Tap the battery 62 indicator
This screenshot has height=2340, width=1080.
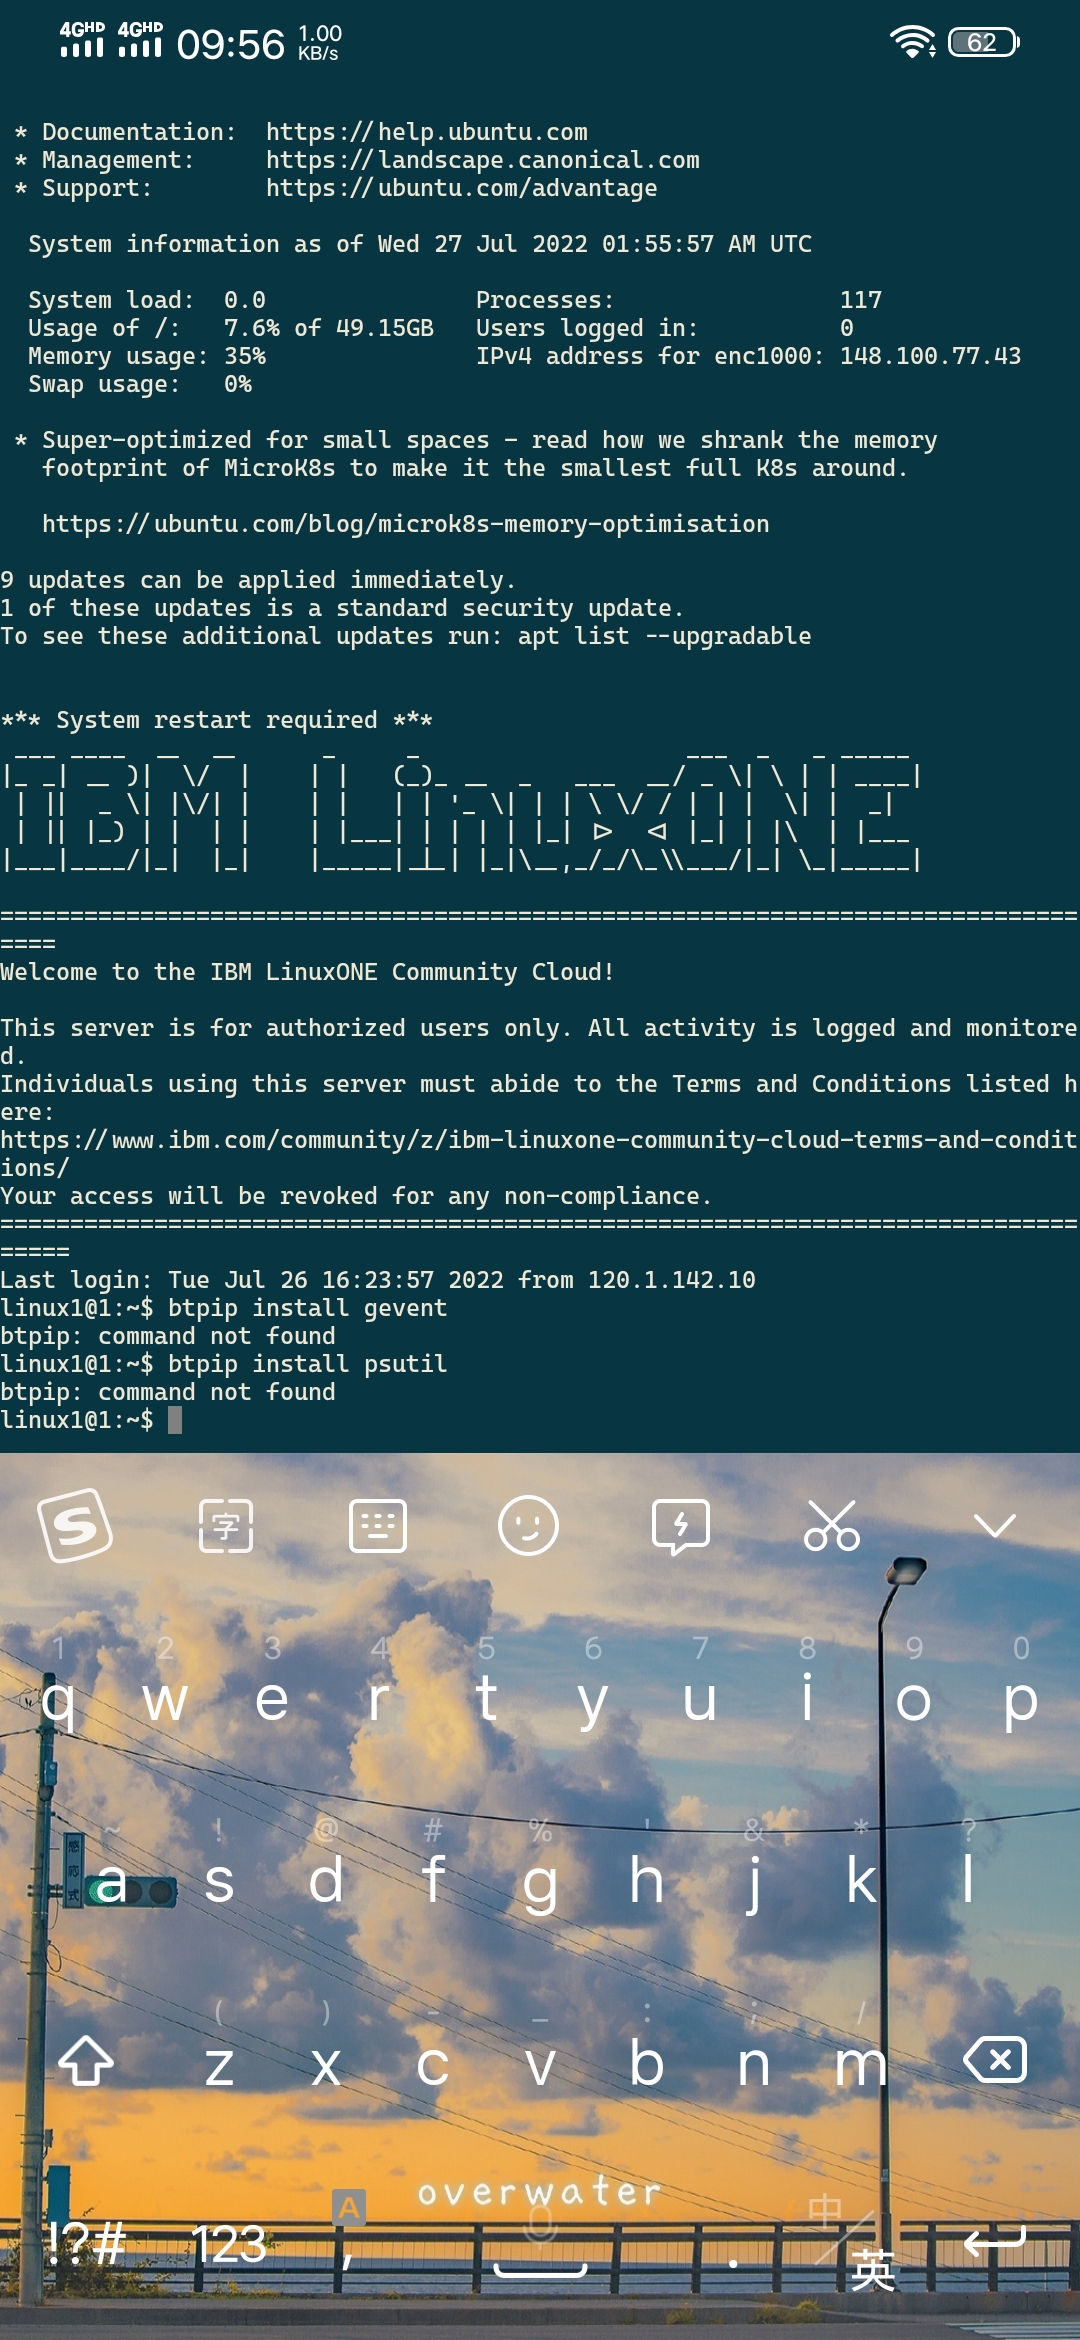pyautogui.click(x=984, y=42)
